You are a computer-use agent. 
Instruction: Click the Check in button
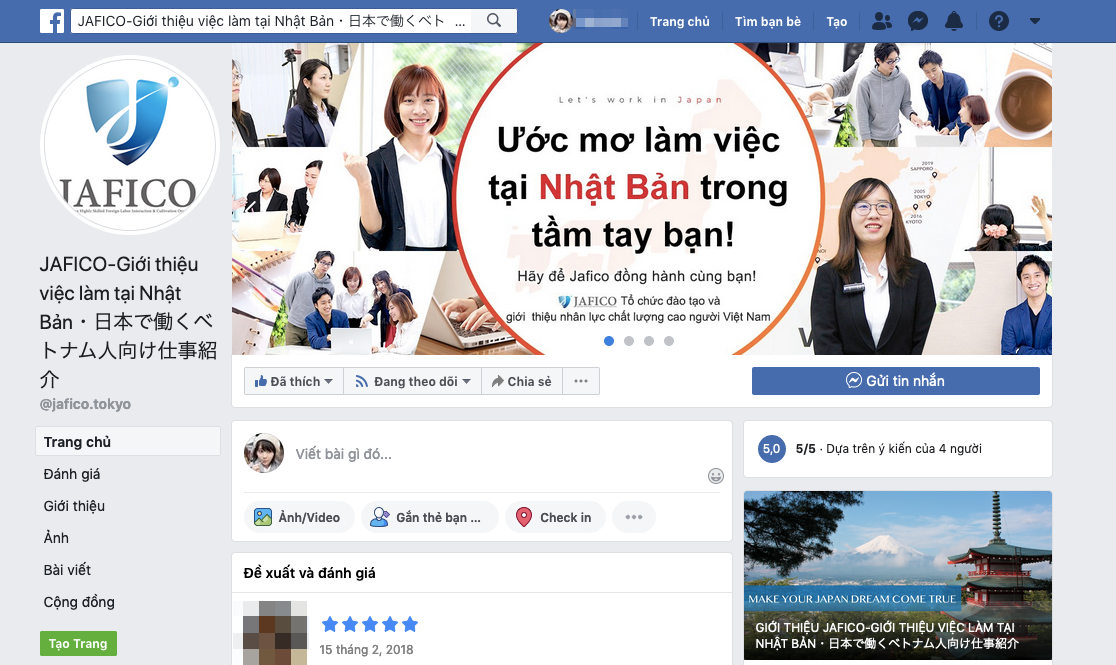coord(555,517)
